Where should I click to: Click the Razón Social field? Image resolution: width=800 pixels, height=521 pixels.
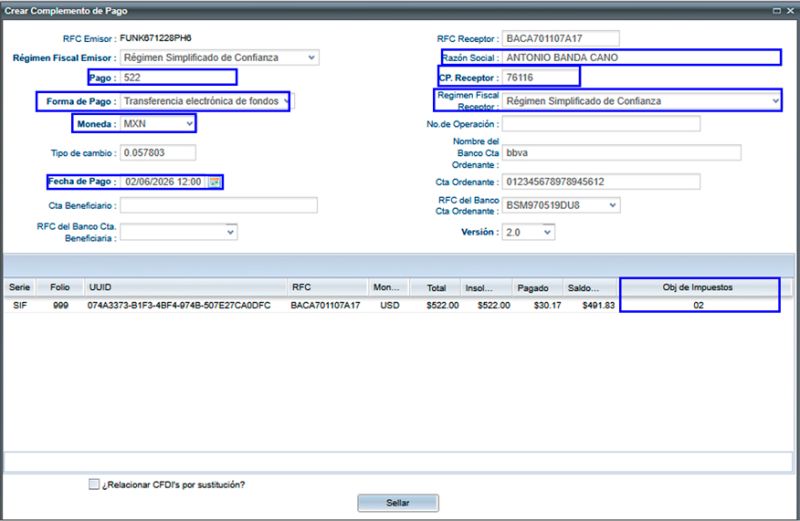641,58
